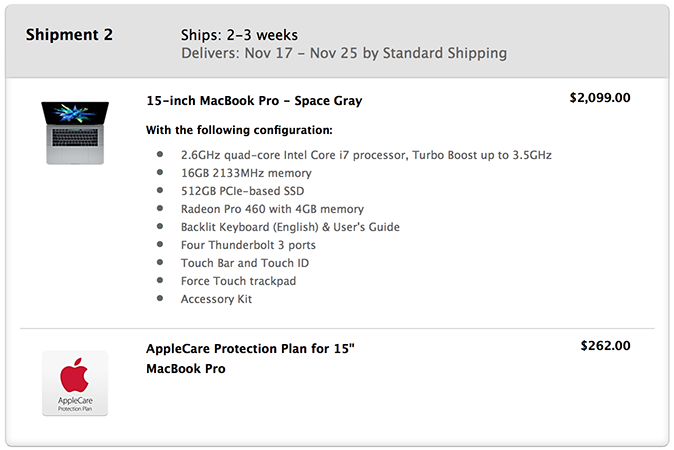
Task: Click the Accessory Kit item
Action: (216, 299)
